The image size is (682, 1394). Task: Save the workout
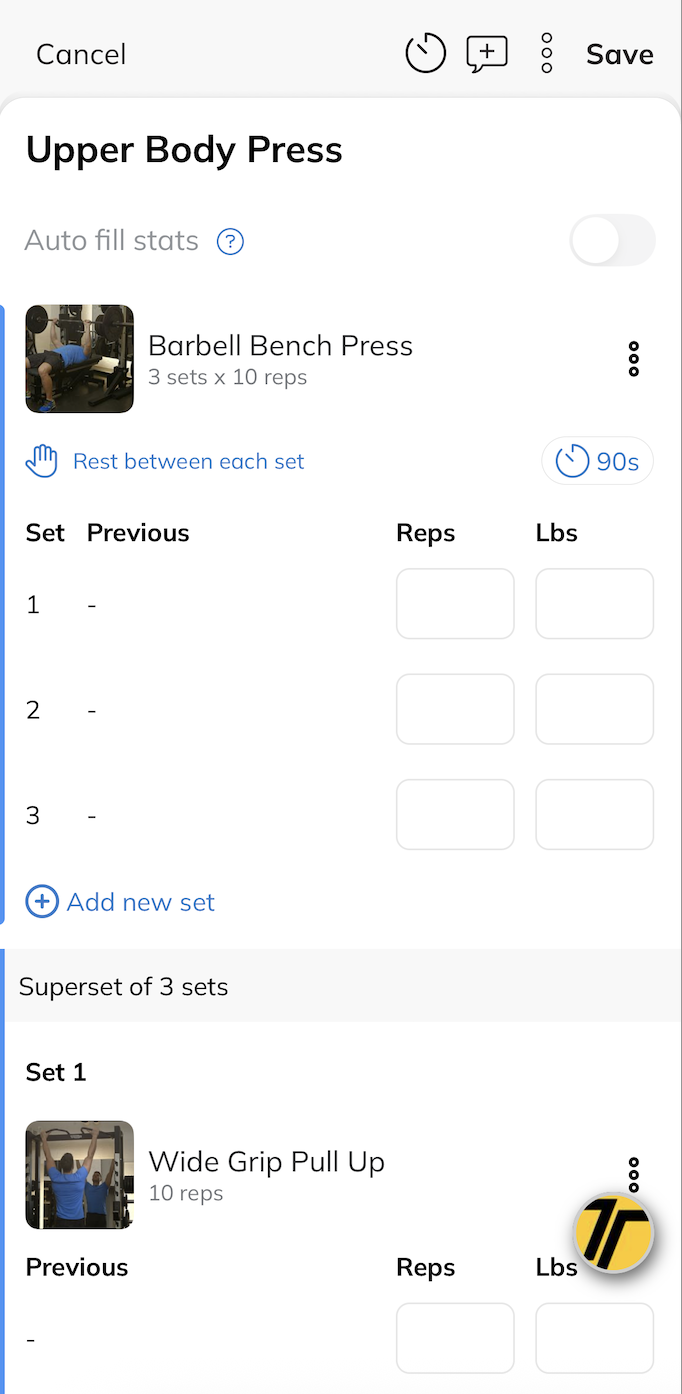619,54
